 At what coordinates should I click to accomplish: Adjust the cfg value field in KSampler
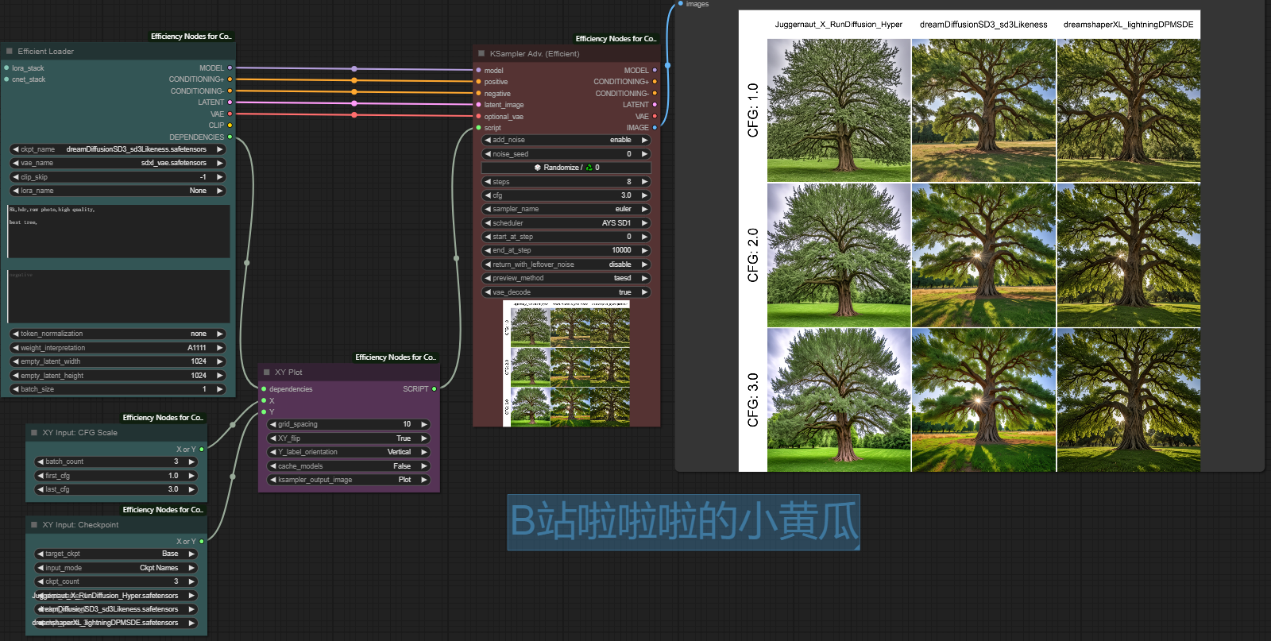(567, 195)
